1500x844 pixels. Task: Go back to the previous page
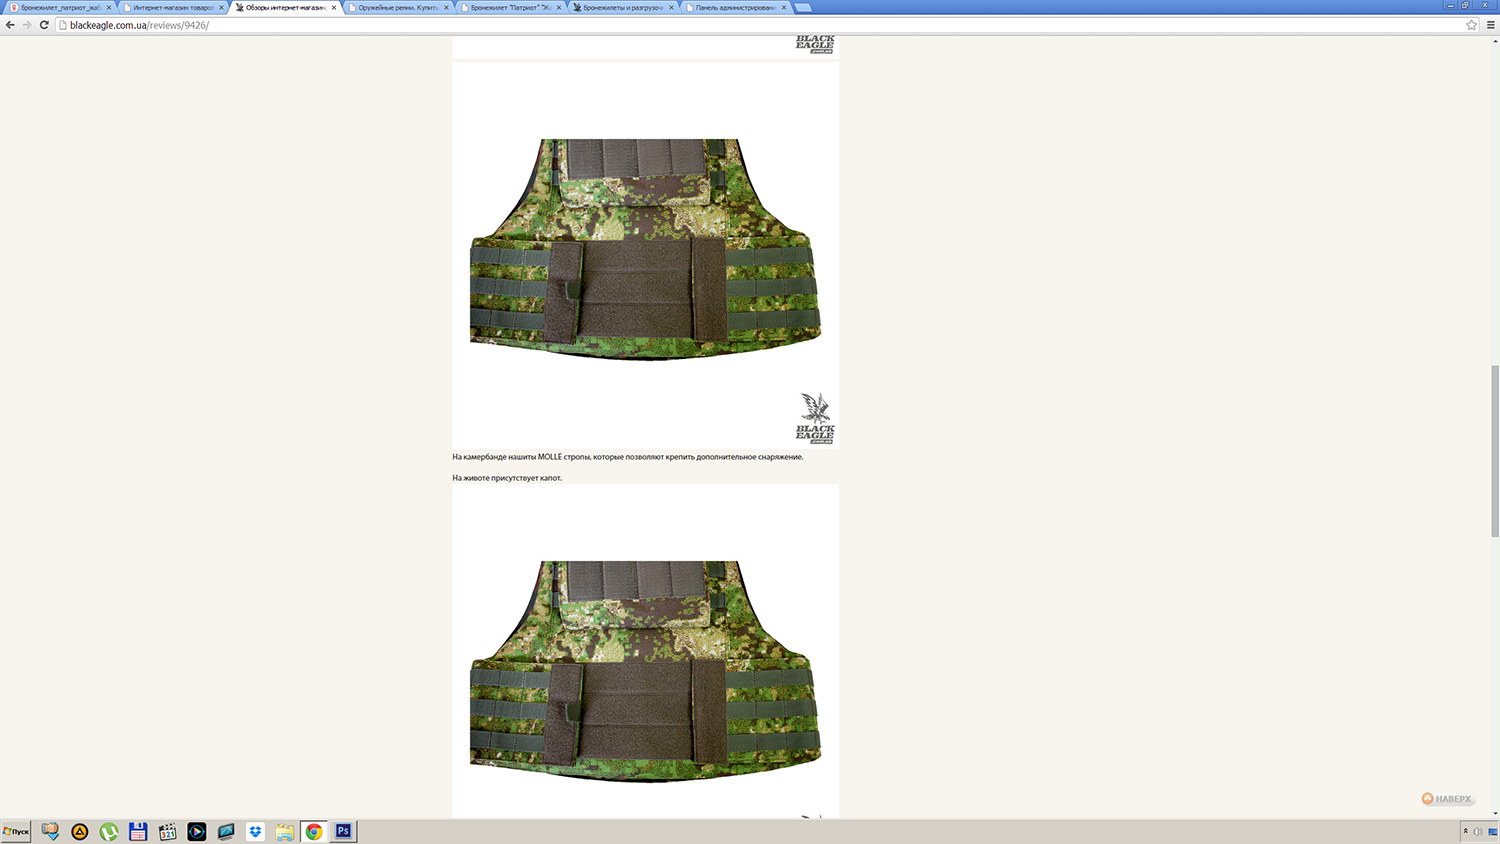click(x=11, y=25)
